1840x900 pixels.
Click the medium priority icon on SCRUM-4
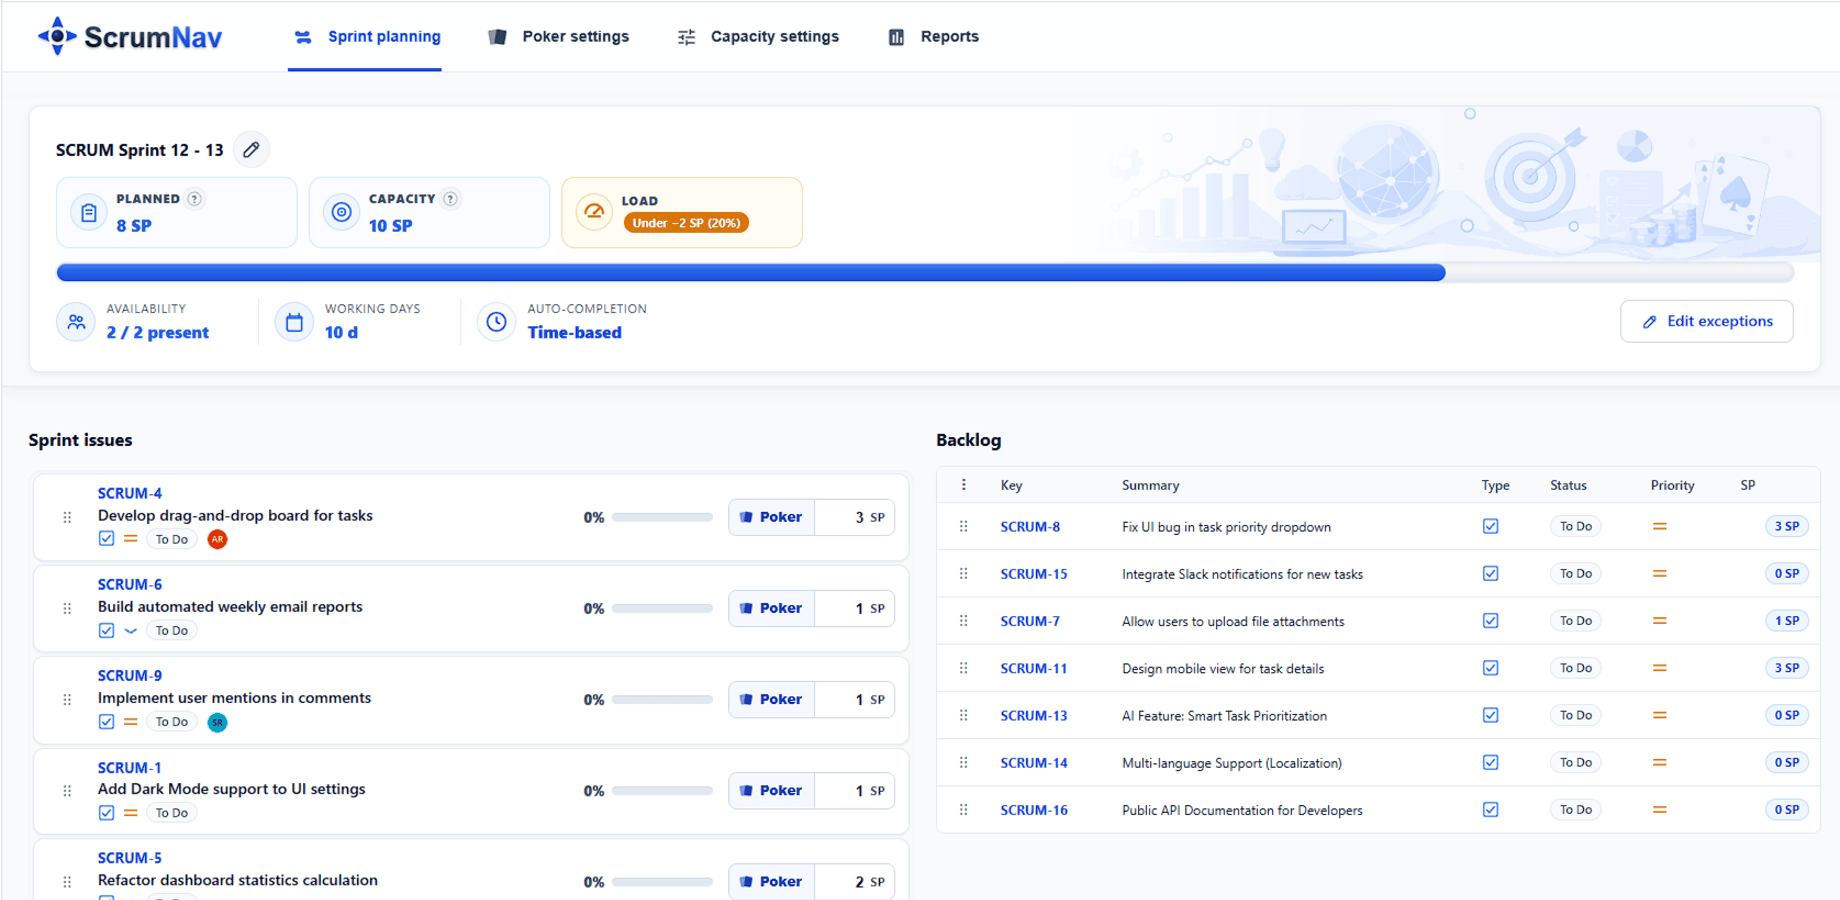(131, 539)
